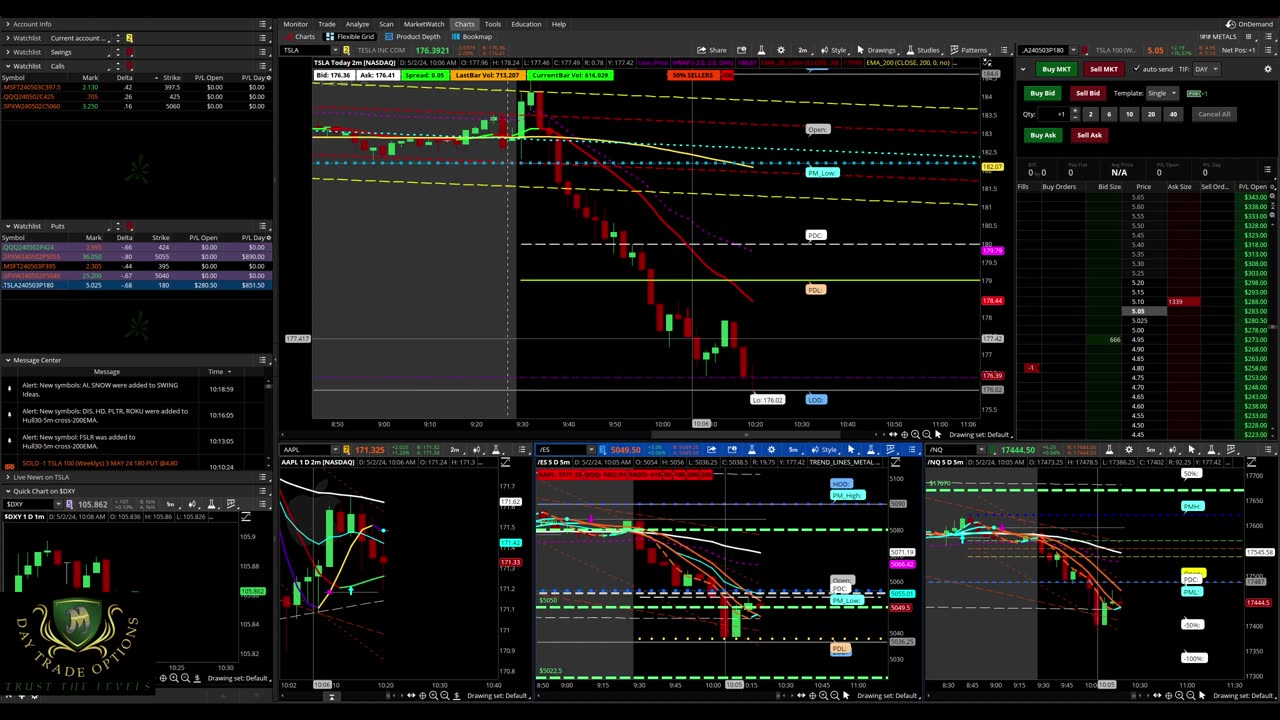Open Puts watchlist panel menu icon
The height and width of the screenshot is (720, 1280).
point(263,226)
